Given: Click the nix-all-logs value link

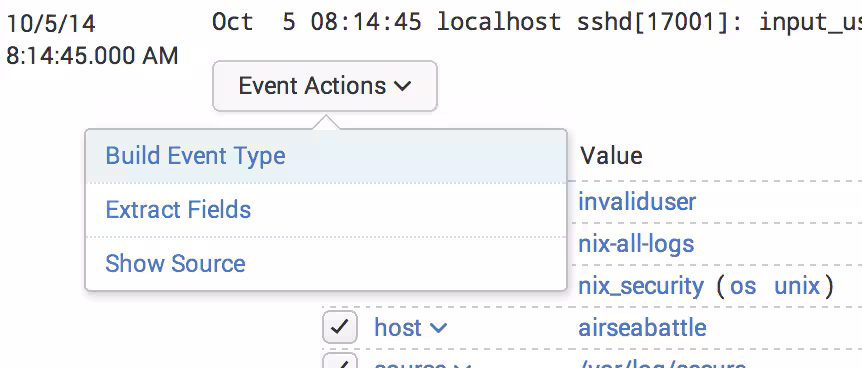Looking at the screenshot, I should pos(636,244).
